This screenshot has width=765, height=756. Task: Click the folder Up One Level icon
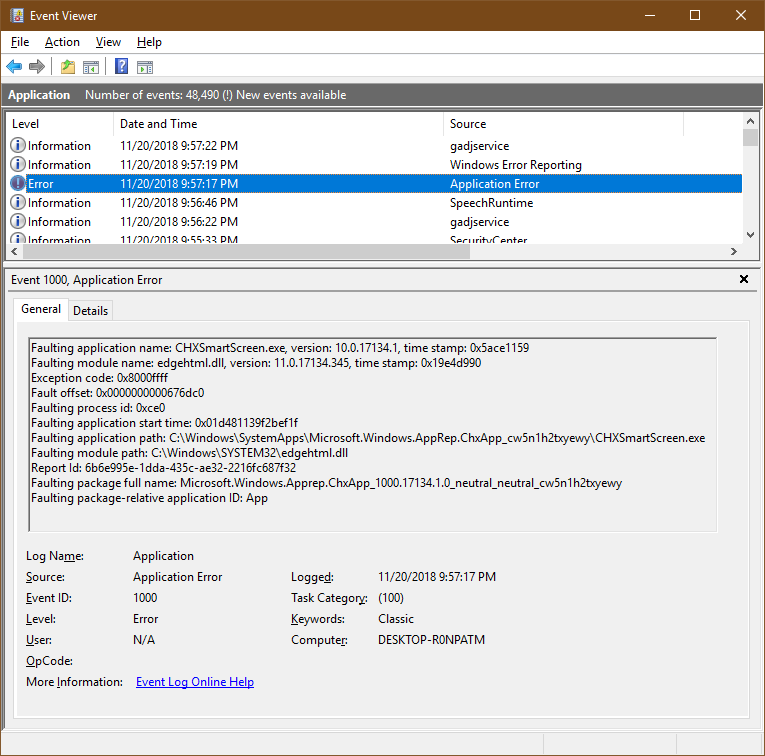(68, 66)
